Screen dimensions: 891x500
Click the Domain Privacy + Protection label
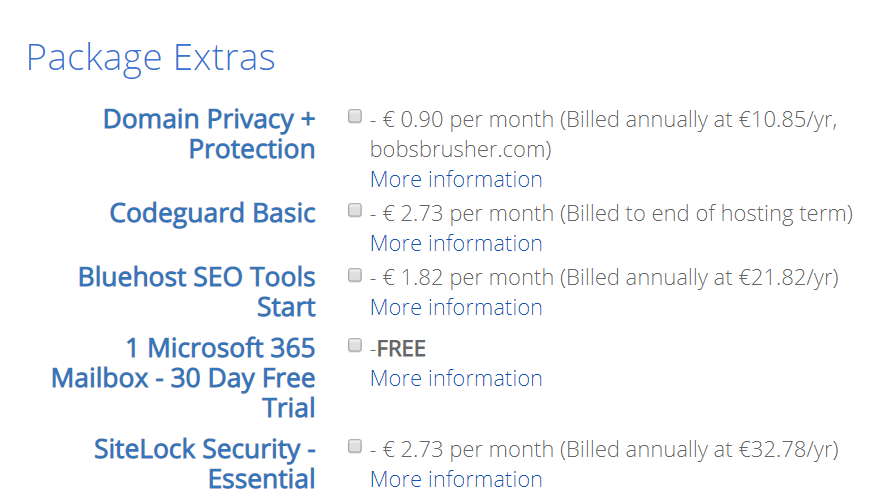pos(209,134)
